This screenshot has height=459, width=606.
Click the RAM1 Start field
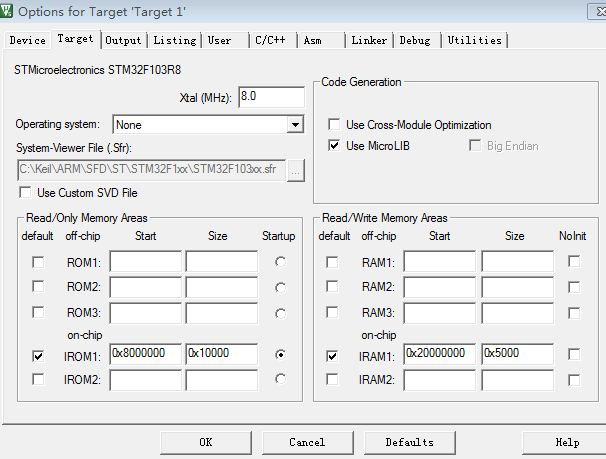[440, 262]
